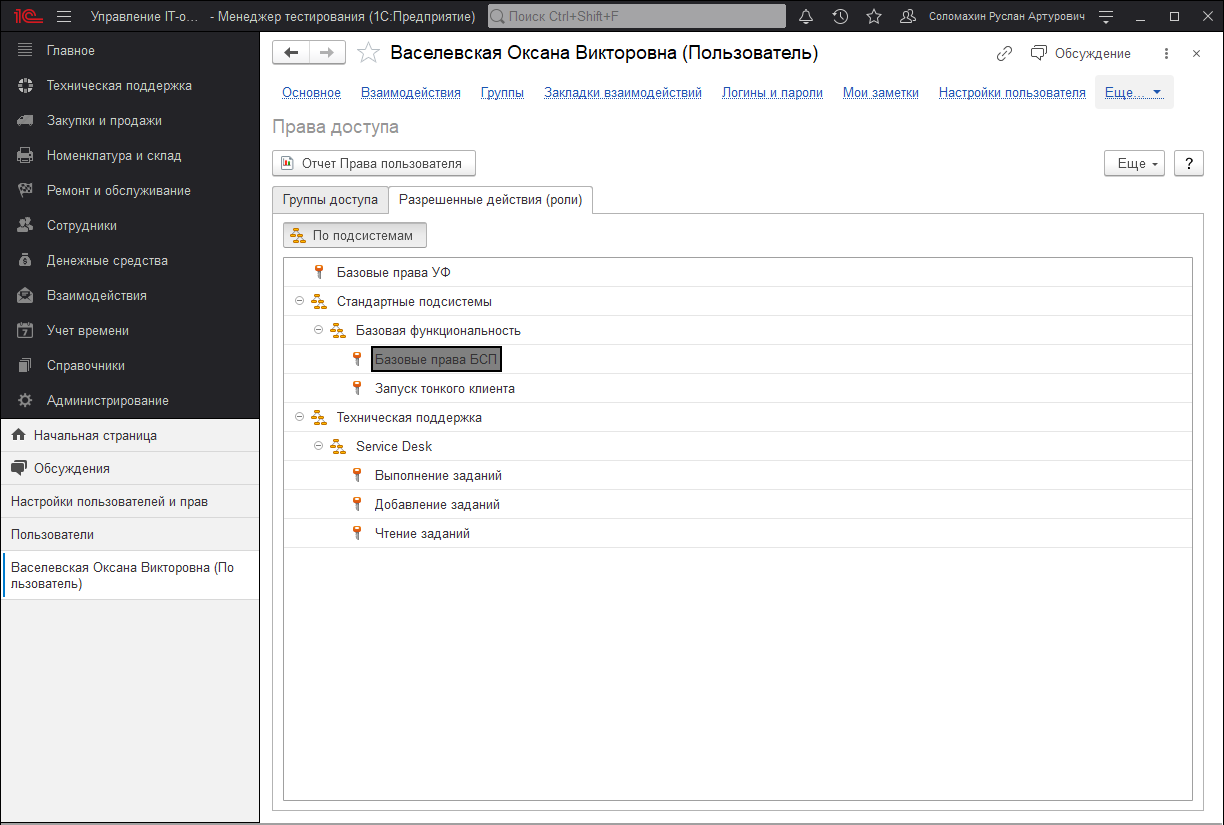Expand the Еще… navigation dropdown
The image size is (1224, 825).
coord(1133,92)
